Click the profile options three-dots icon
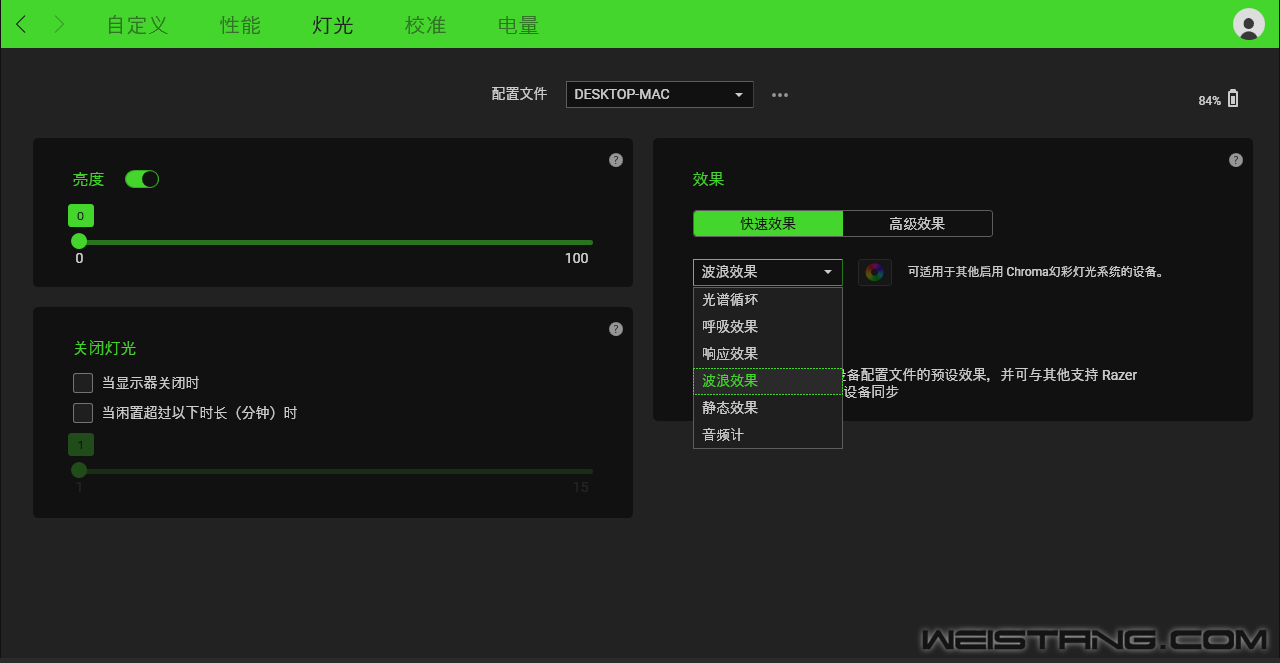Viewport: 1280px width, 663px height. click(x=780, y=95)
